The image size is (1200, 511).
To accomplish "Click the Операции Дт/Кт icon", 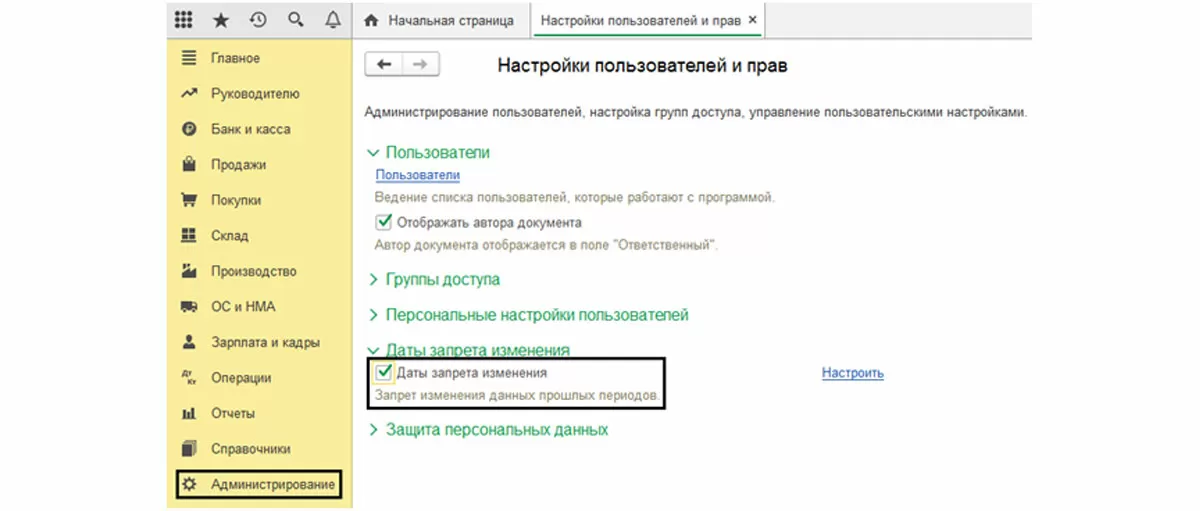I will pyautogui.click(x=188, y=378).
